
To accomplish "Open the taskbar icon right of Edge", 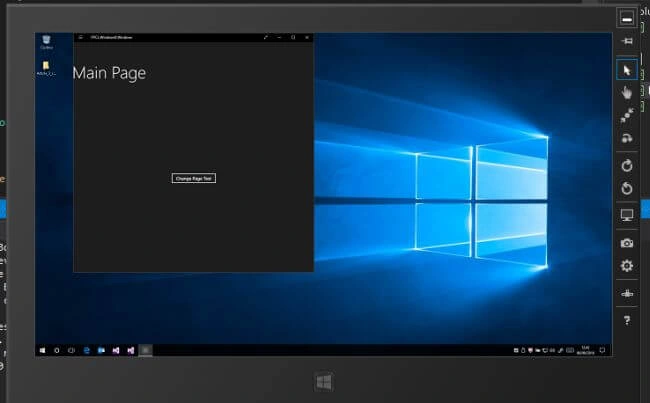I will (x=101, y=350).
